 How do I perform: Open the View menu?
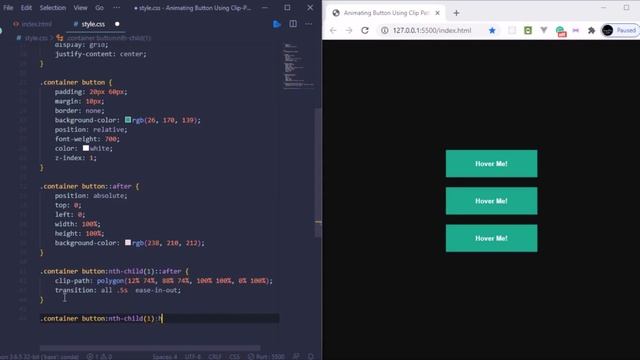pyautogui.click(x=80, y=8)
